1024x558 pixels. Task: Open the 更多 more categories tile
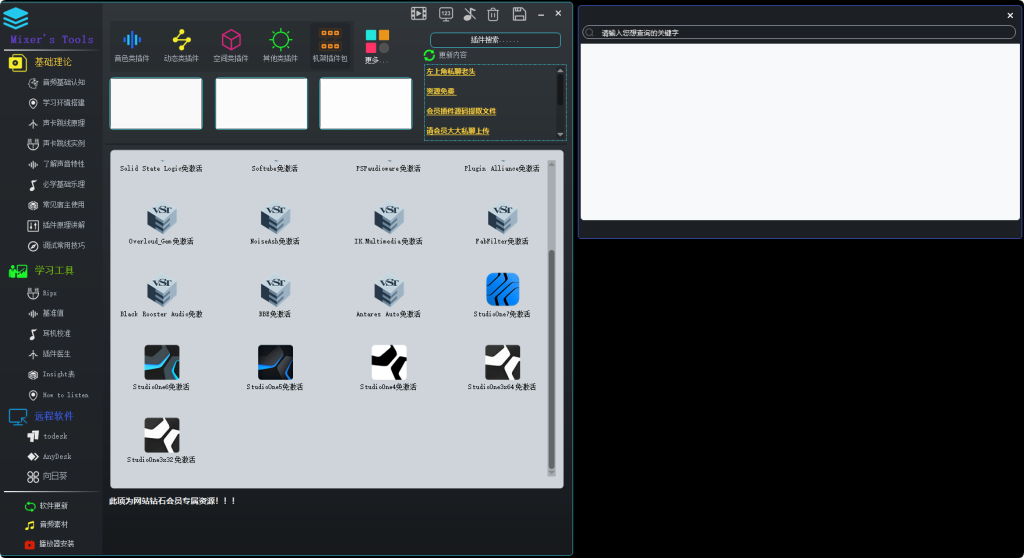[377, 47]
